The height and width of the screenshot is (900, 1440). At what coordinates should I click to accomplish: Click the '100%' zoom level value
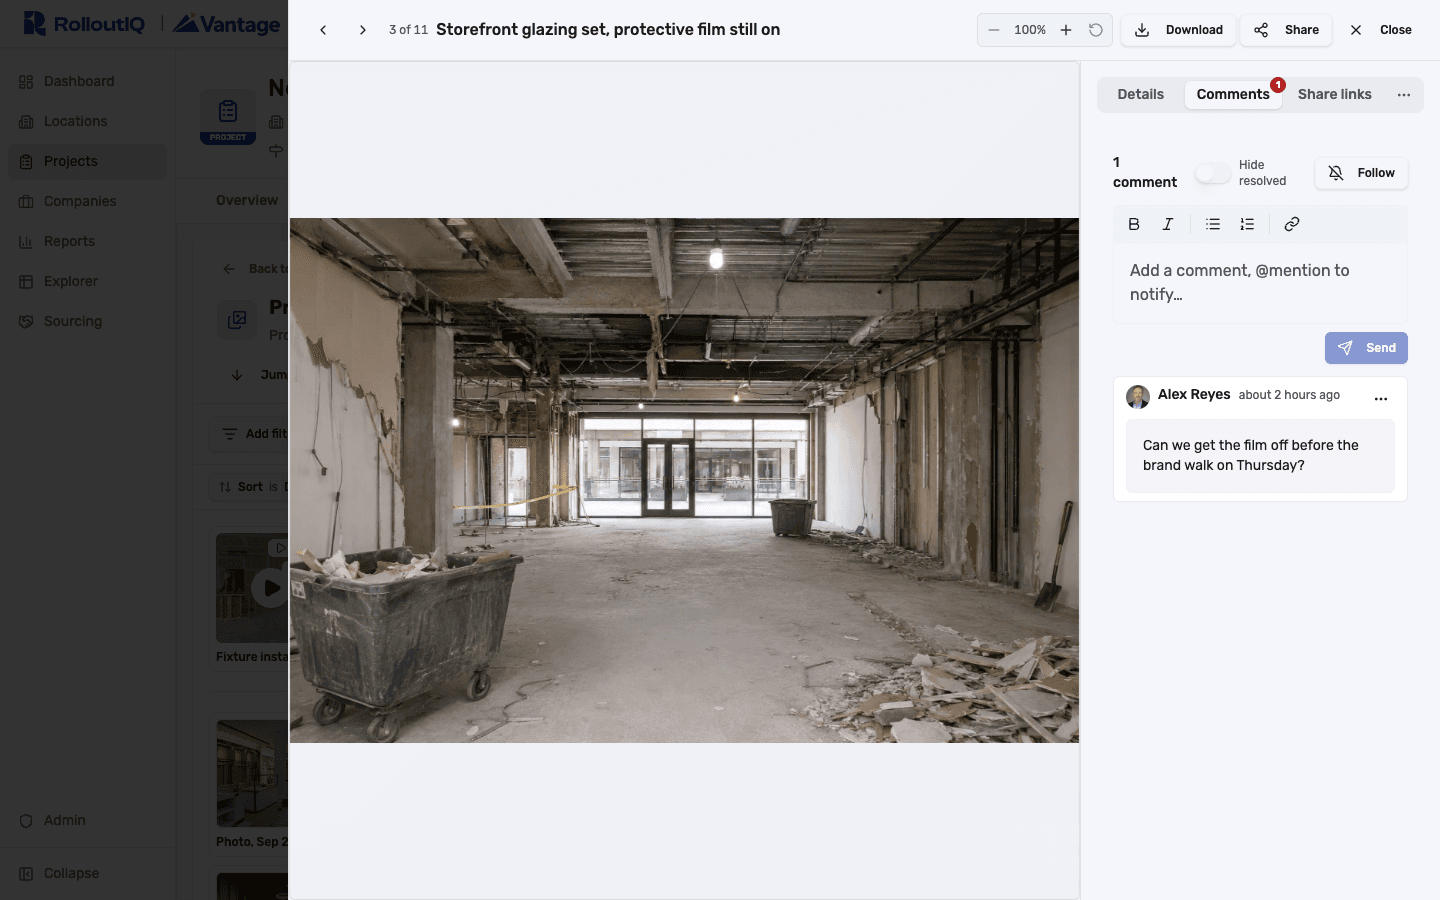[x=1030, y=30]
